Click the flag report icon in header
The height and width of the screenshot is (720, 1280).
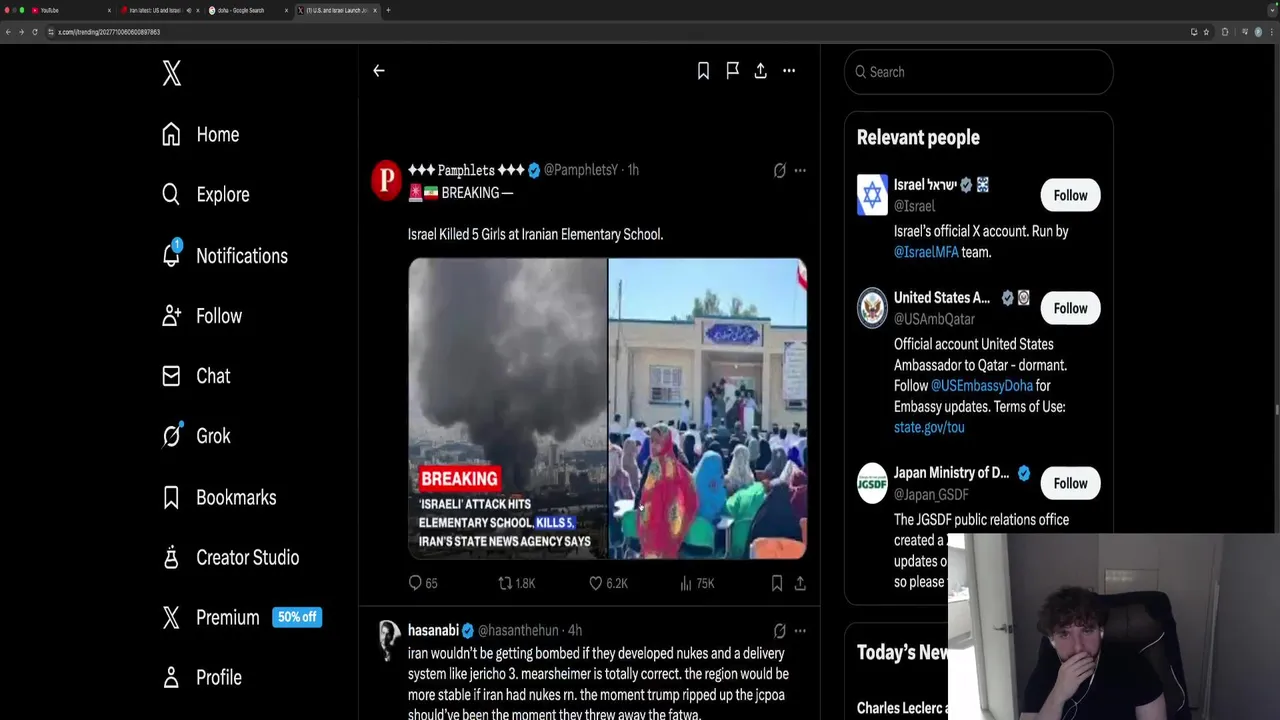732,71
